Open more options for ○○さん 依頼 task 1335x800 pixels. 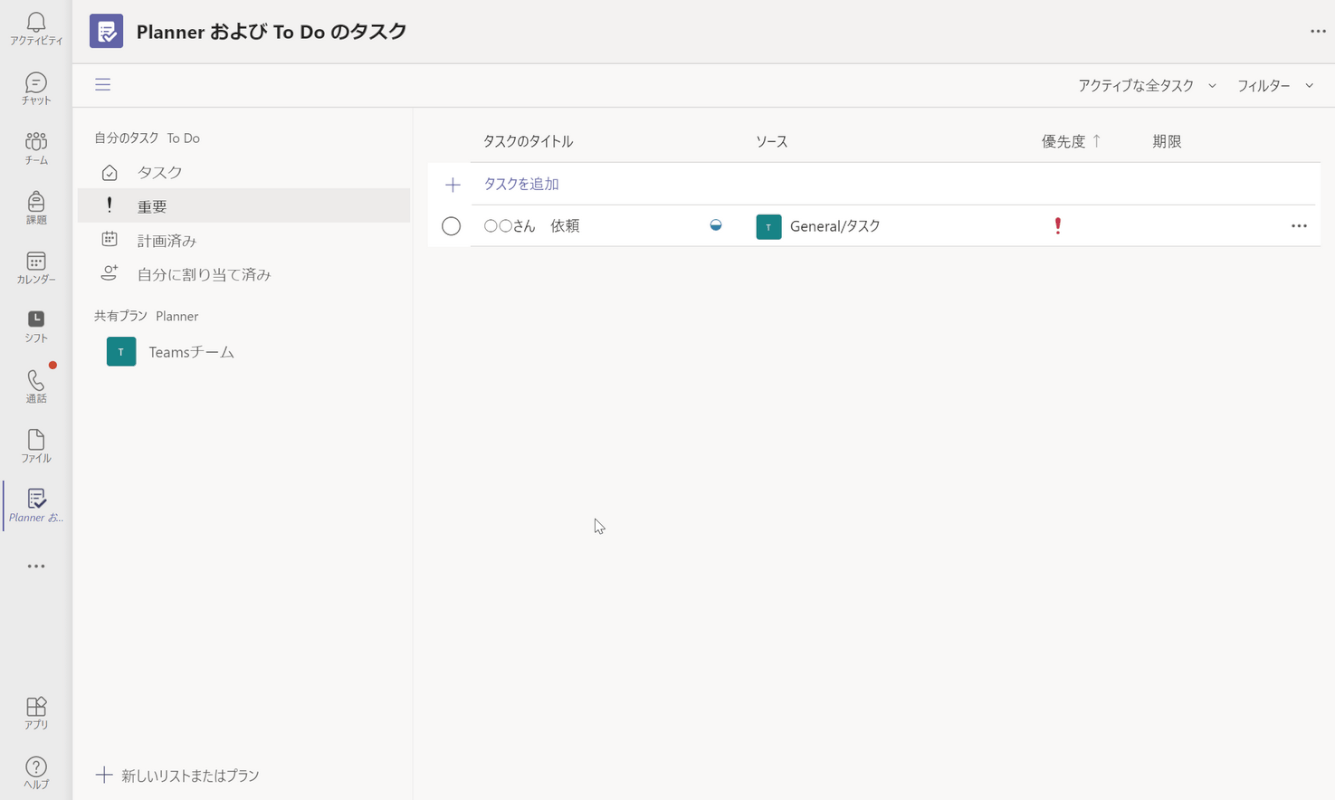(x=1299, y=226)
